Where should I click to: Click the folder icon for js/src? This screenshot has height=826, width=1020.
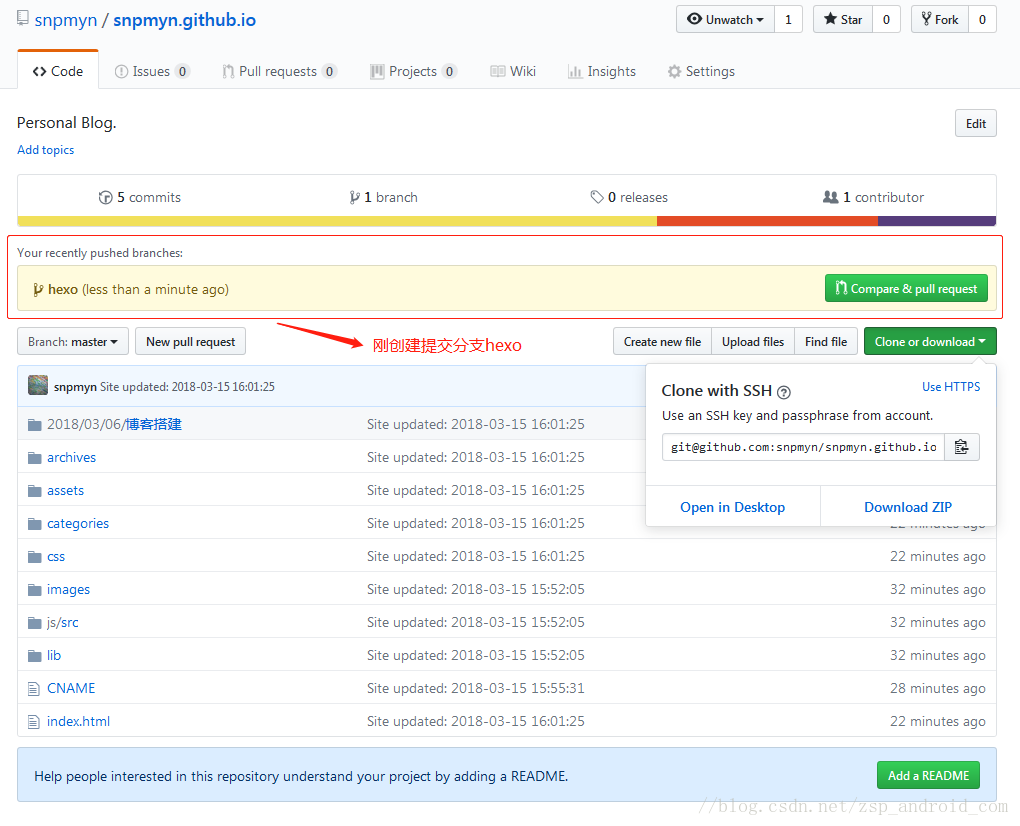click(34, 623)
